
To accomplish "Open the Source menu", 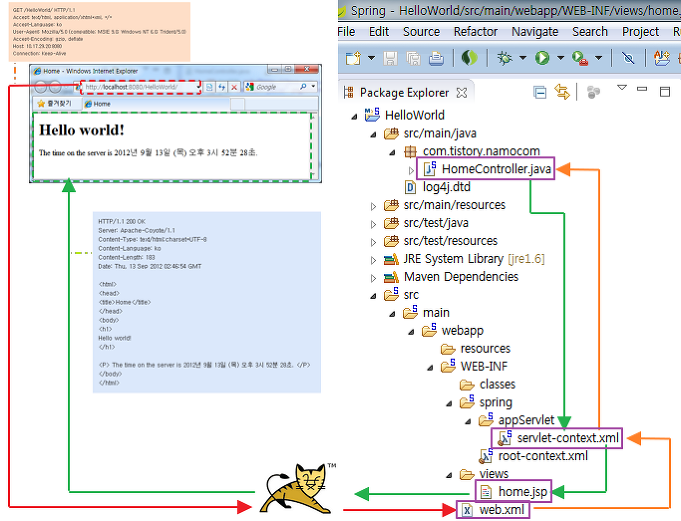I will coord(421,32).
